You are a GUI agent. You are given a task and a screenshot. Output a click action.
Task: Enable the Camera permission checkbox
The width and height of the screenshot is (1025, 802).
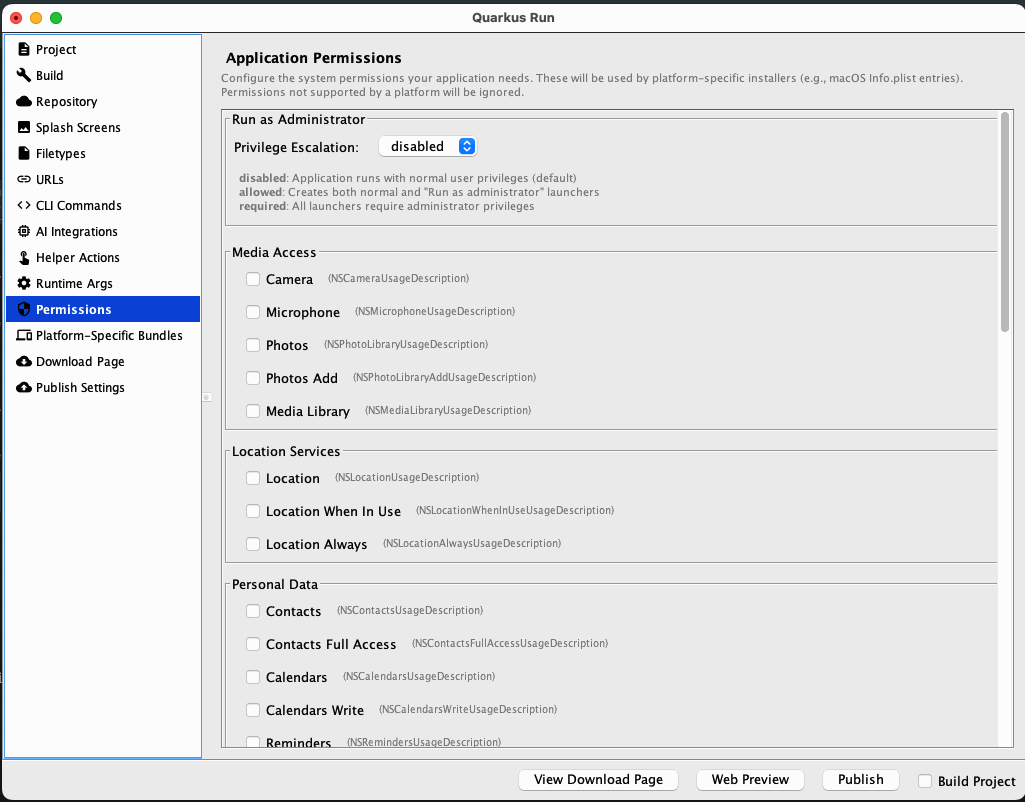253,279
